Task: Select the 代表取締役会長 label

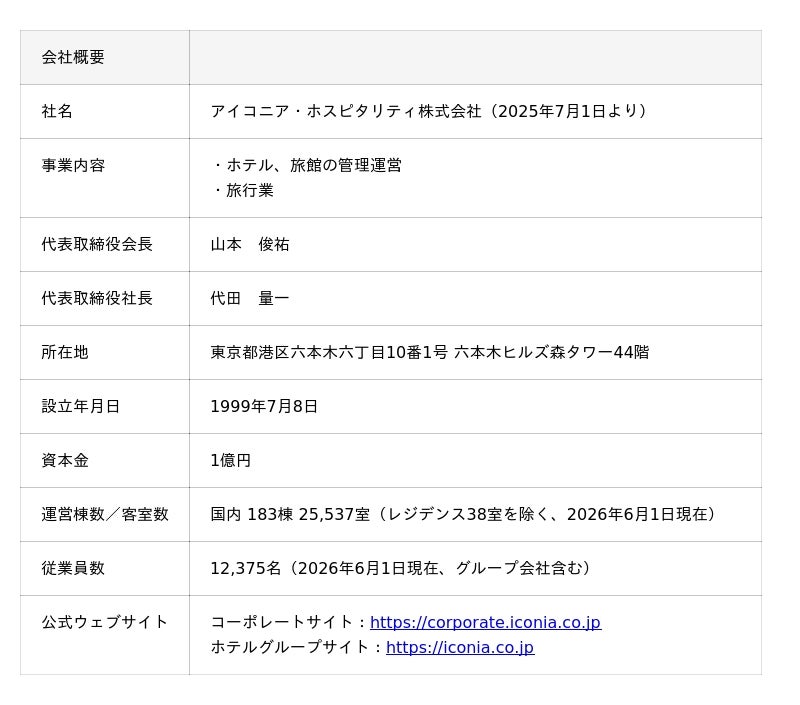Action: tap(97, 244)
